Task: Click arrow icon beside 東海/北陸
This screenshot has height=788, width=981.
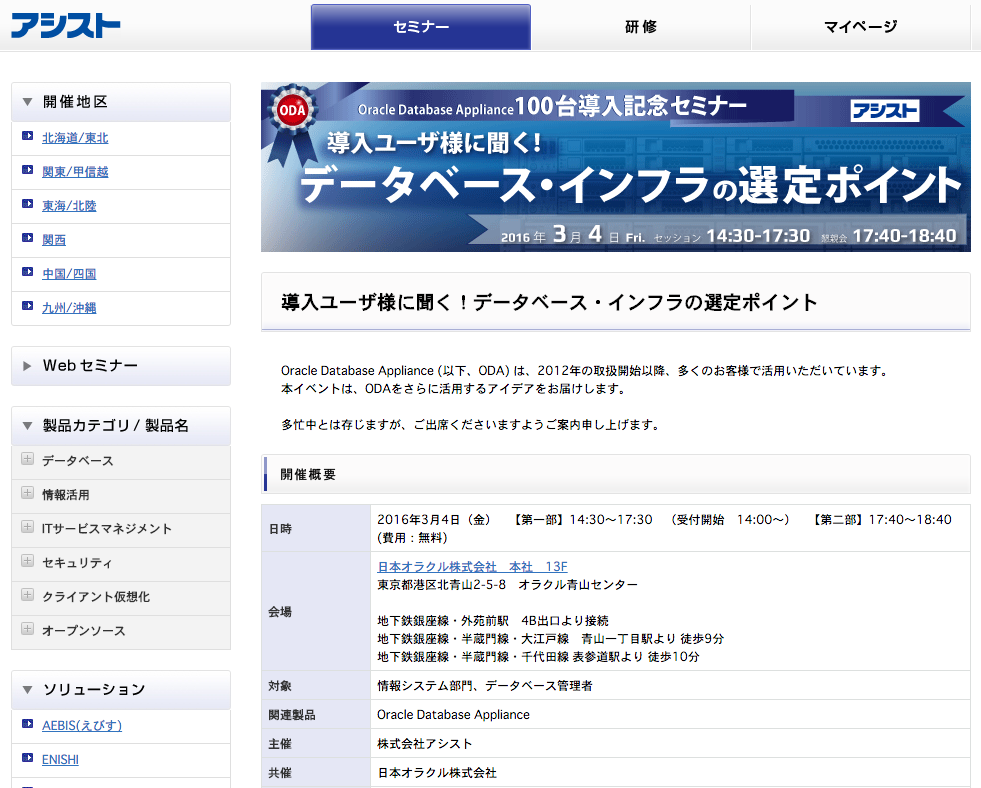Action: [x=28, y=203]
